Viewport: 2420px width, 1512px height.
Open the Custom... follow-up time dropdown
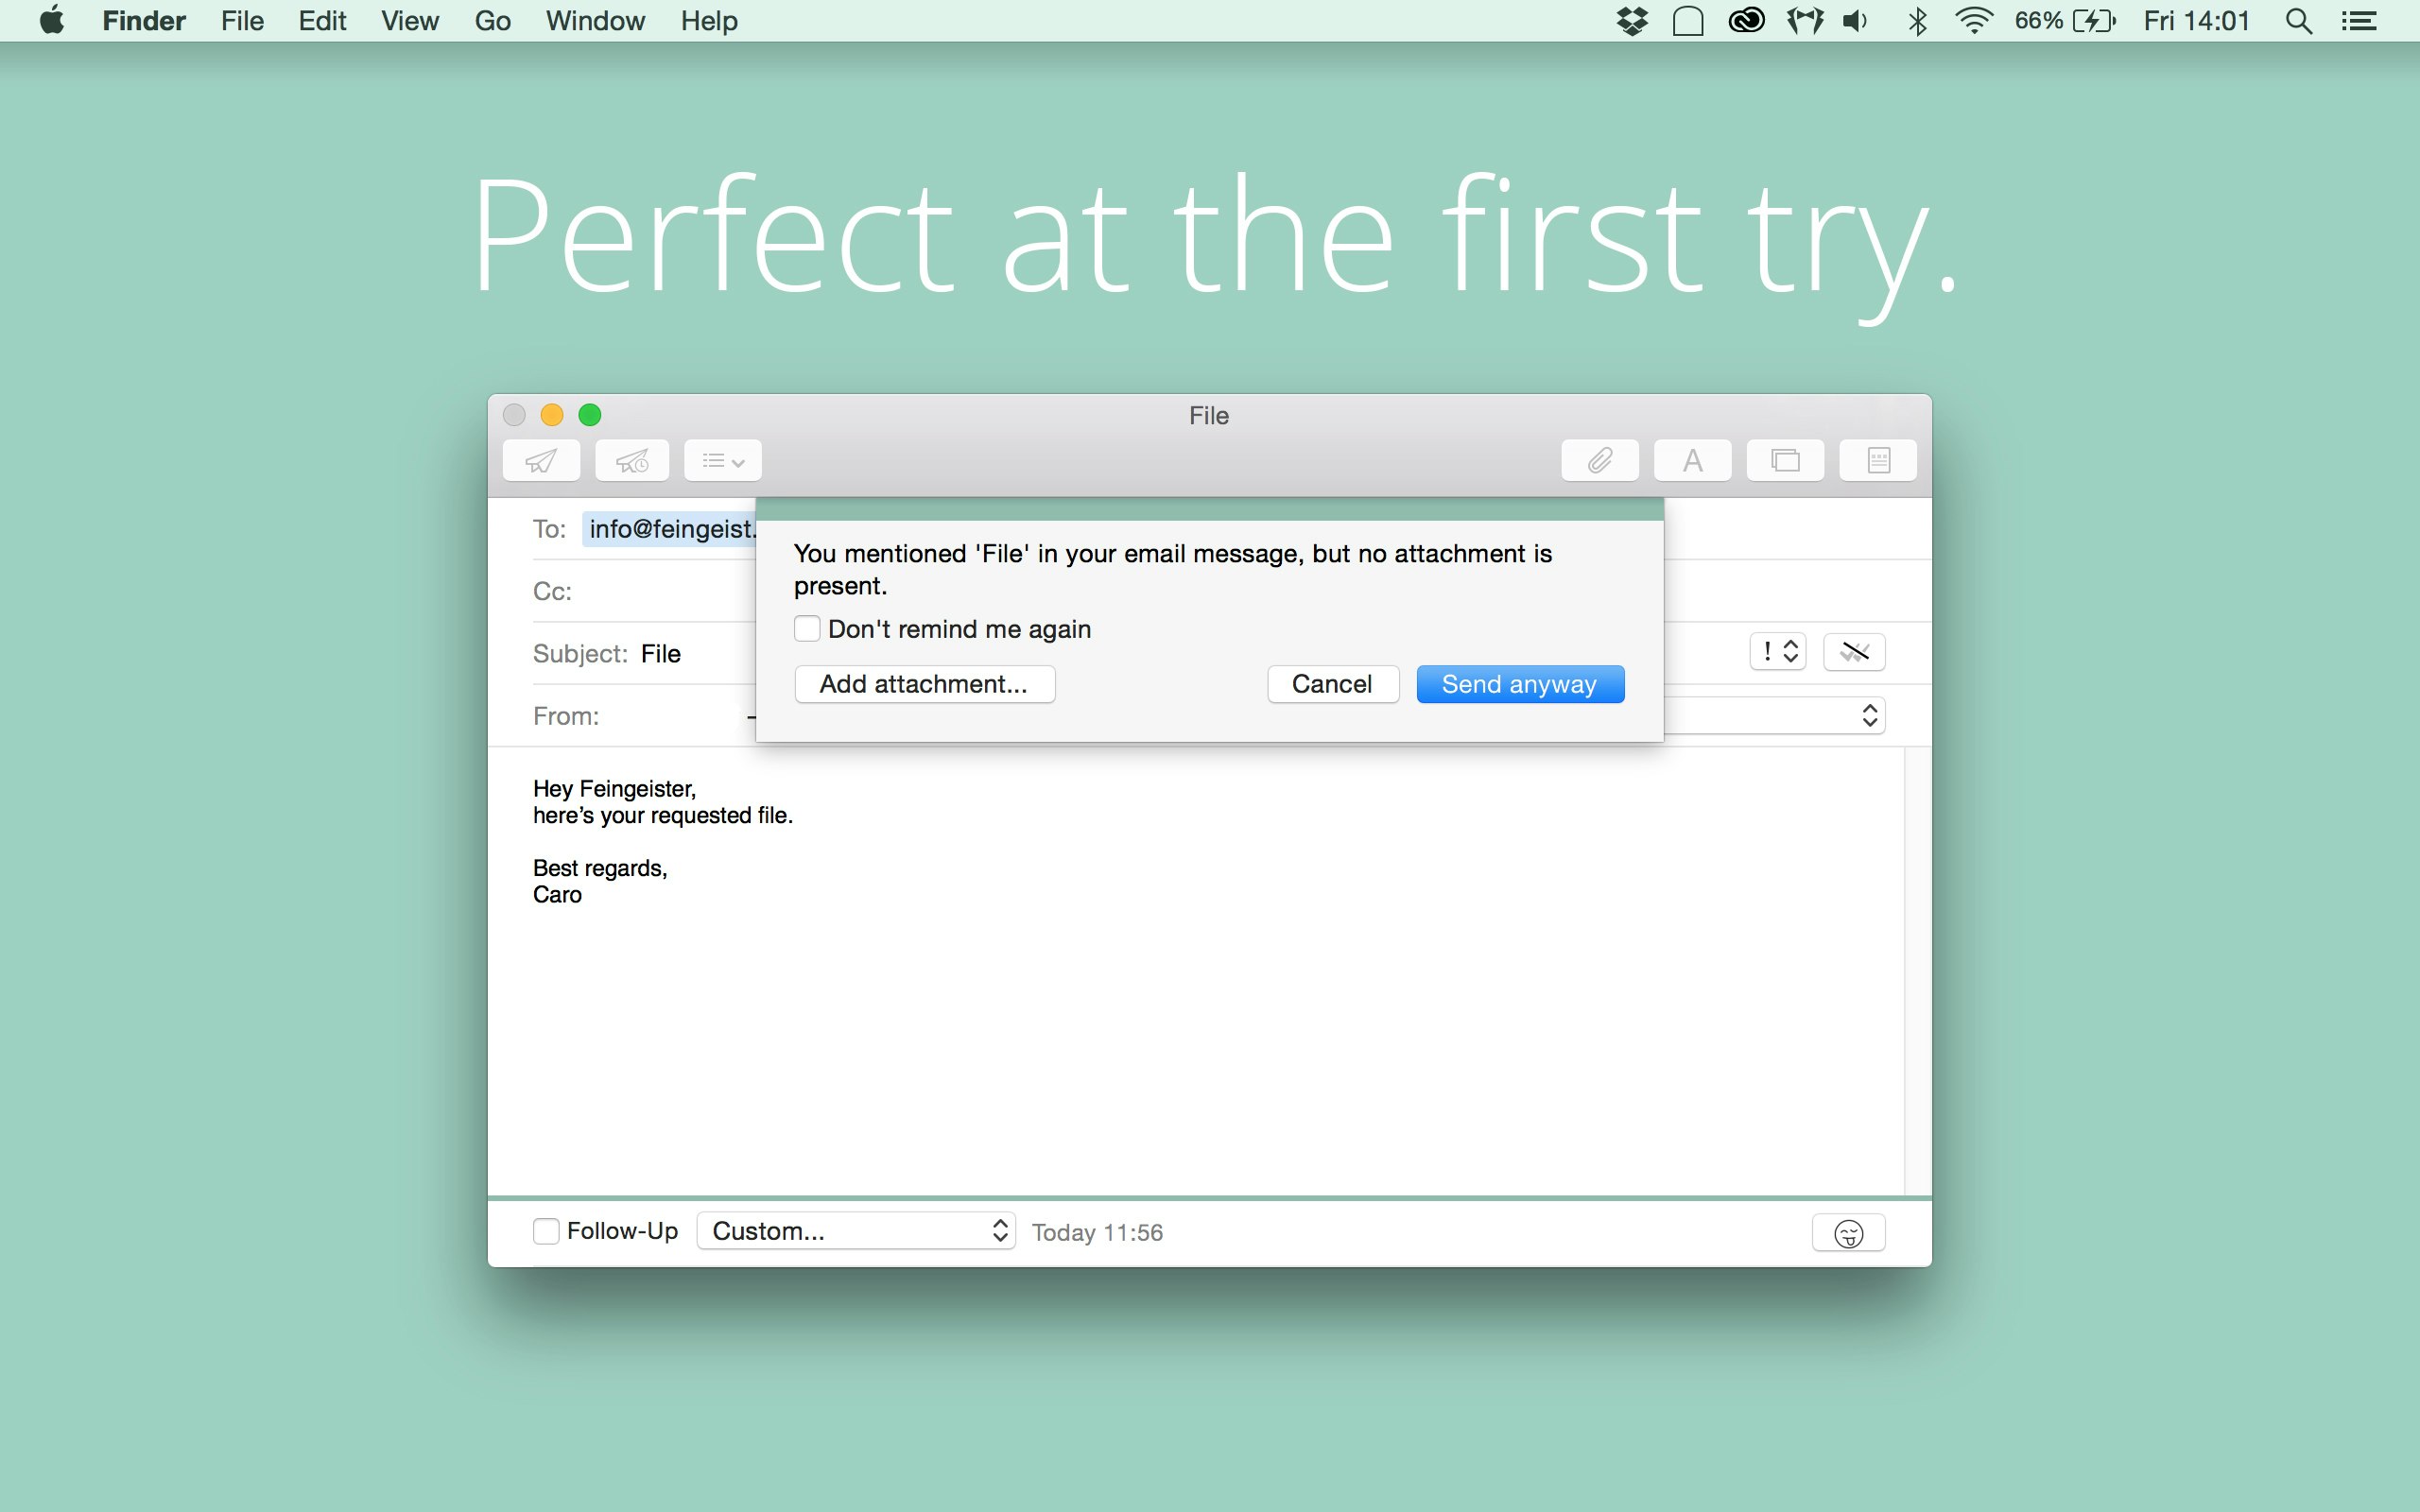856,1231
